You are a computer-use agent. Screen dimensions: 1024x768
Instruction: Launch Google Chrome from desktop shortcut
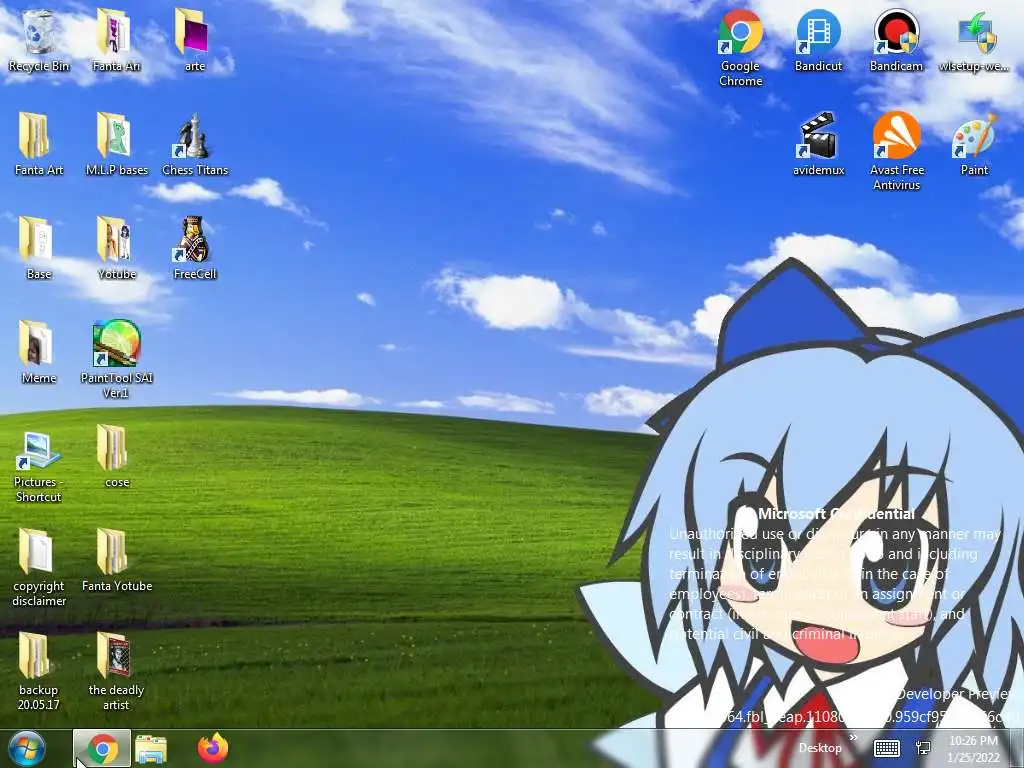click(740, 48)
